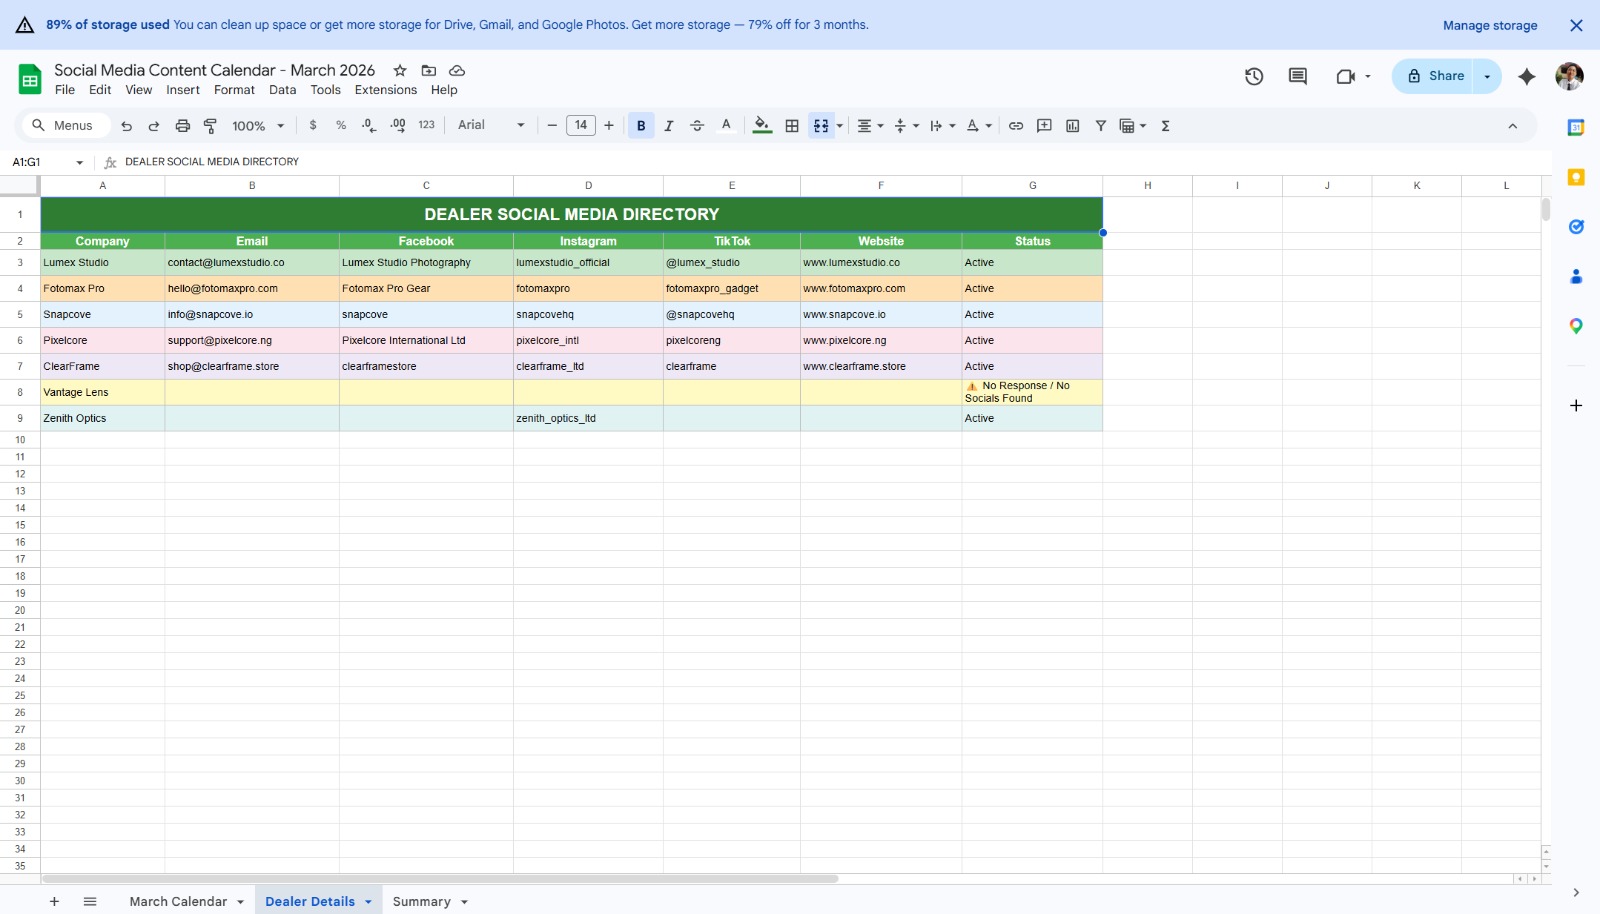
Task: Expand the Arial font dropdown
Action: click(491, 125)
